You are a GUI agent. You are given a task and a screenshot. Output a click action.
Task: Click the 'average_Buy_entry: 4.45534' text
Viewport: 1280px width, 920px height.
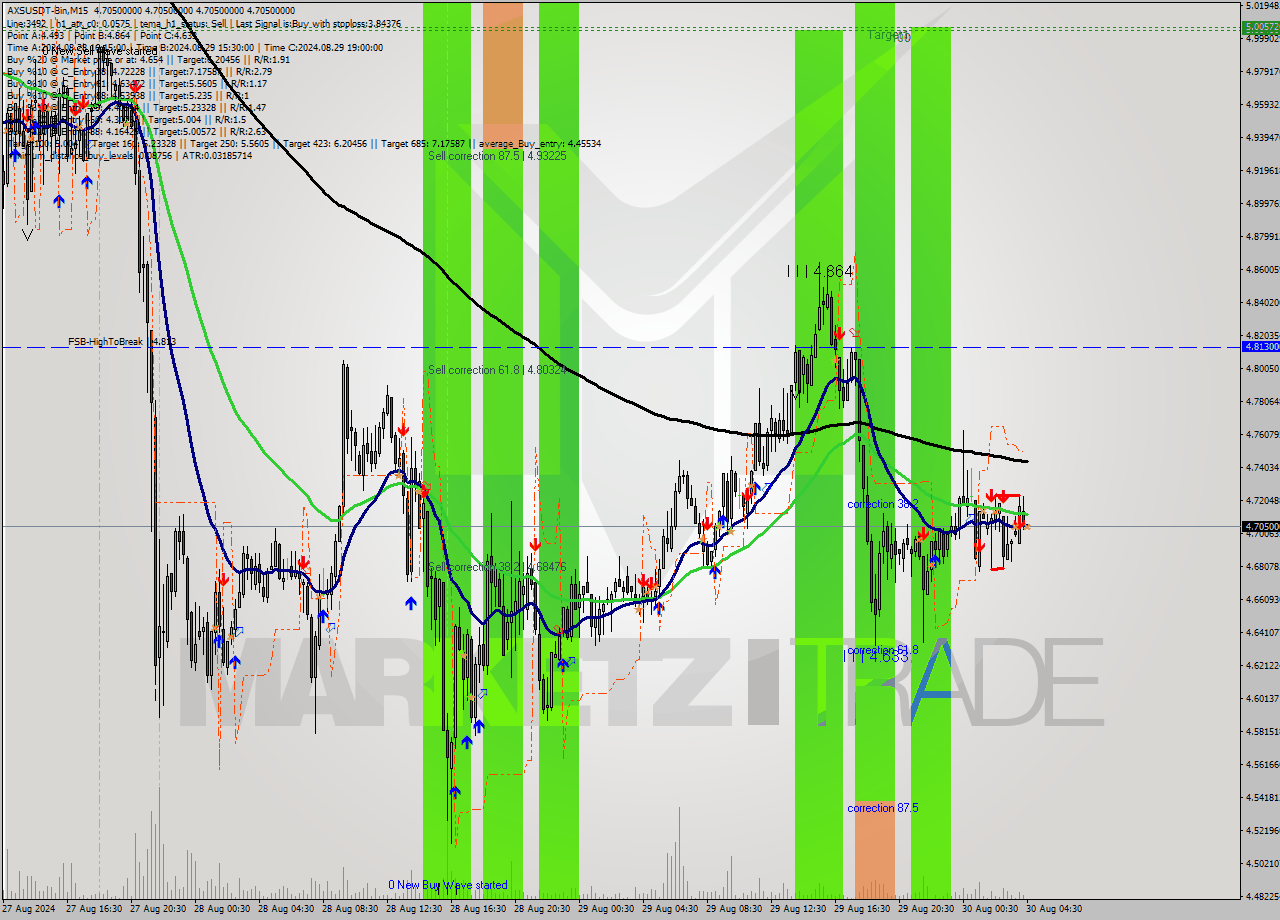point(540,144)
